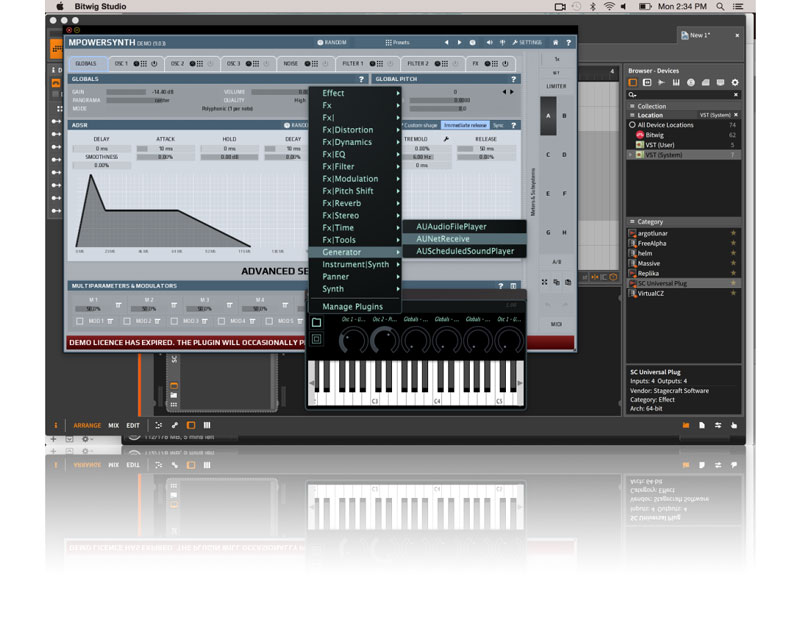Select AUNetReceive from Generator submenu
800x622 pixels.
[464, 239]
